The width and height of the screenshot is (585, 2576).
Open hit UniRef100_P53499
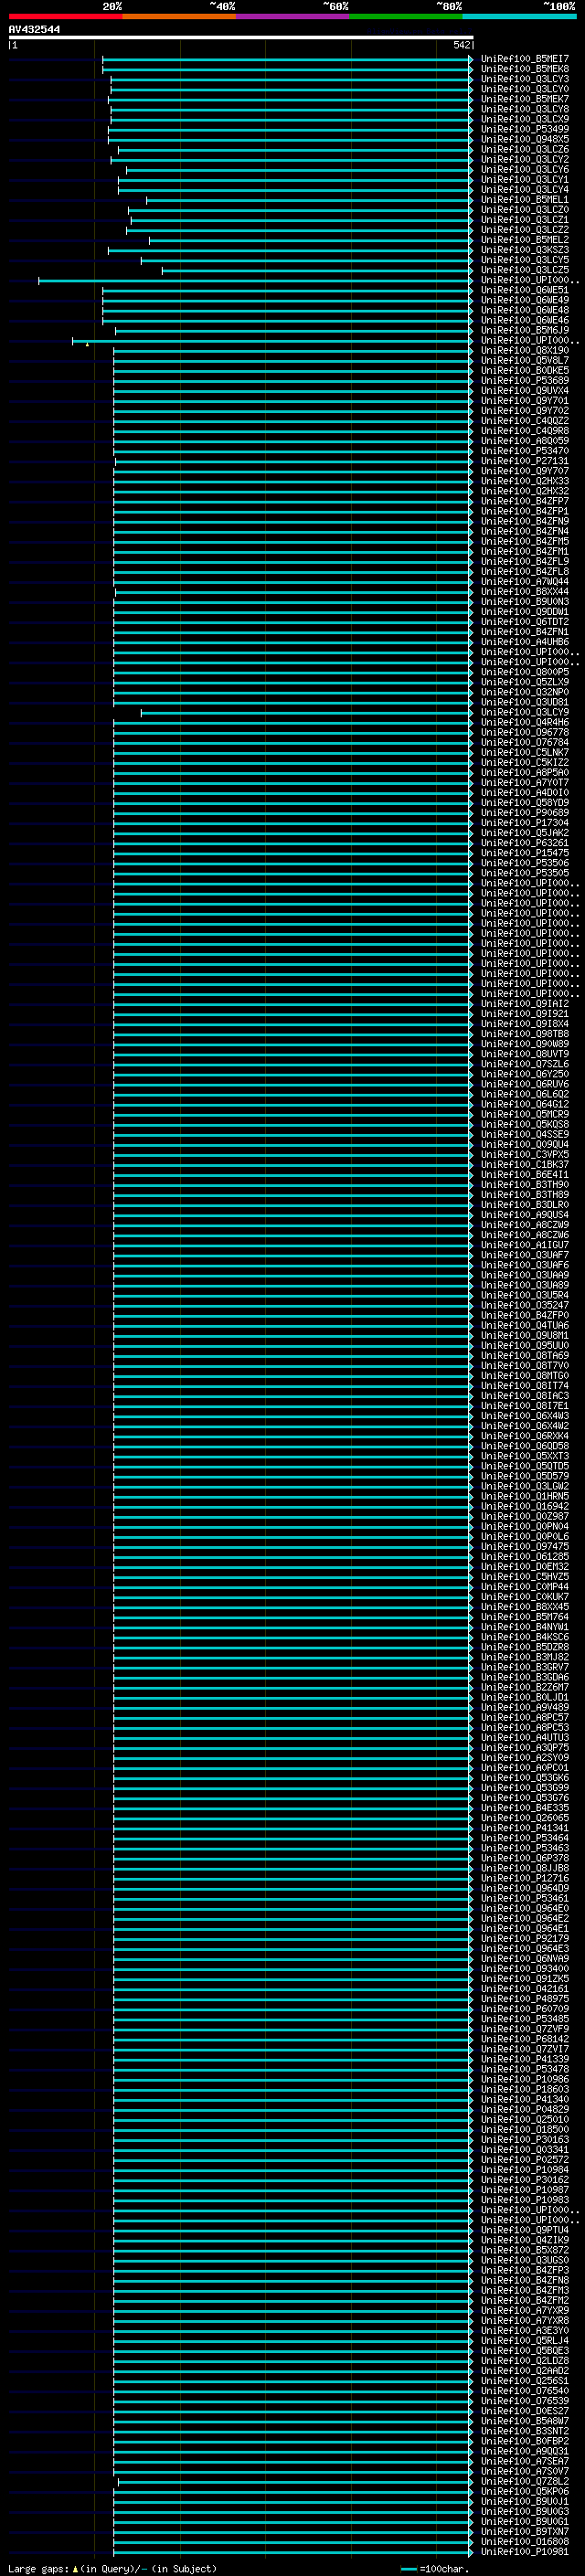tap(524, 129)
